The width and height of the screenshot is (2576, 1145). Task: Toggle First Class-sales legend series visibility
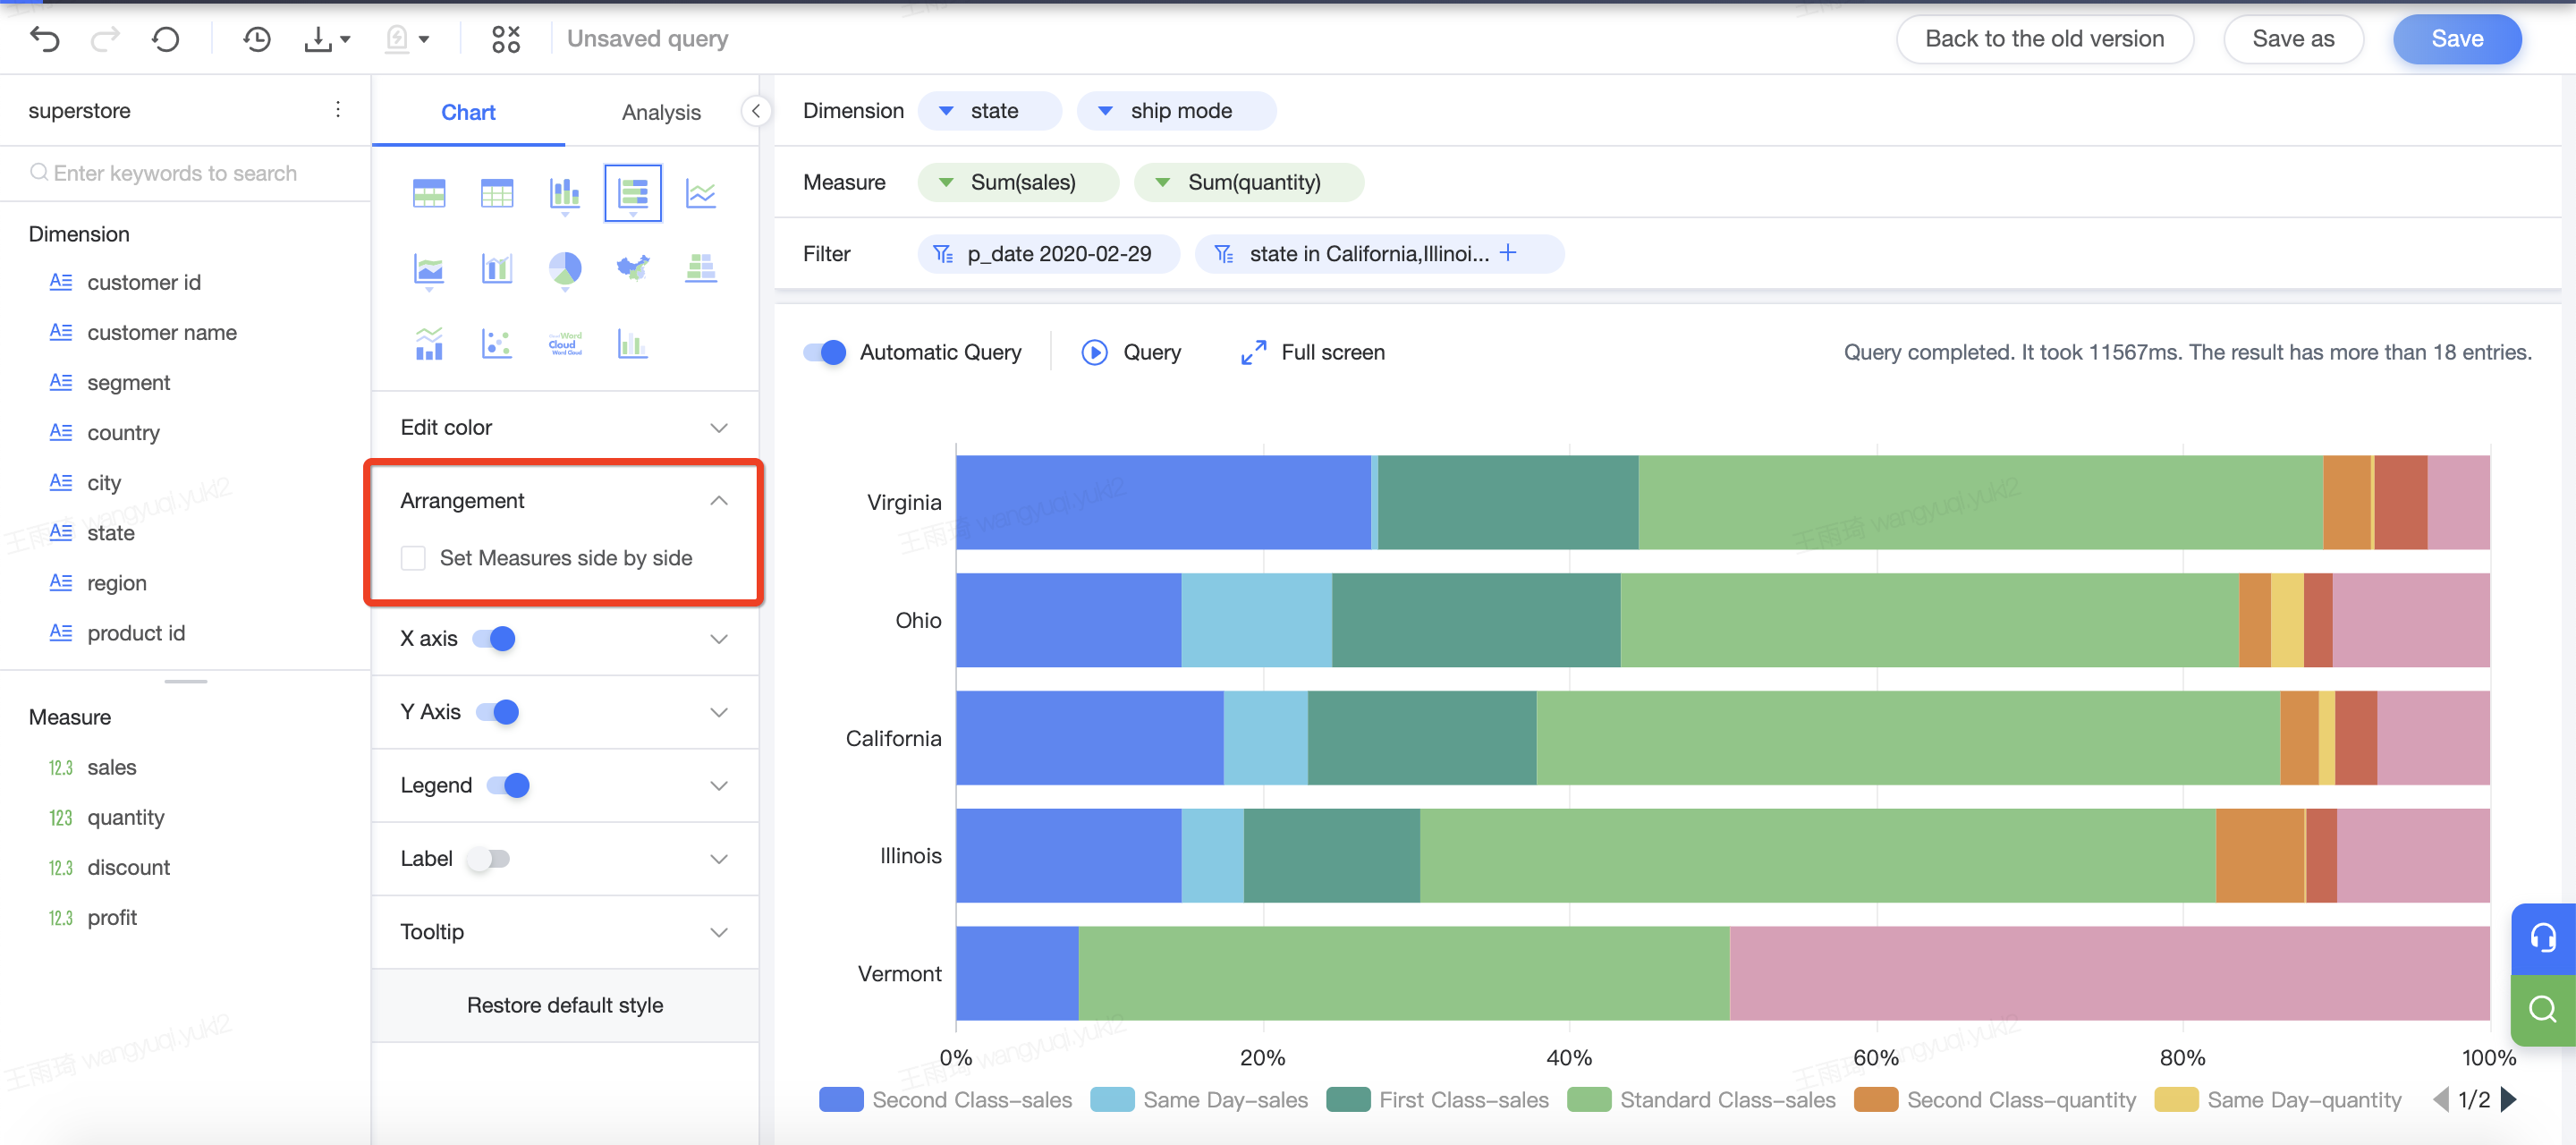tap(1437, 1100)
